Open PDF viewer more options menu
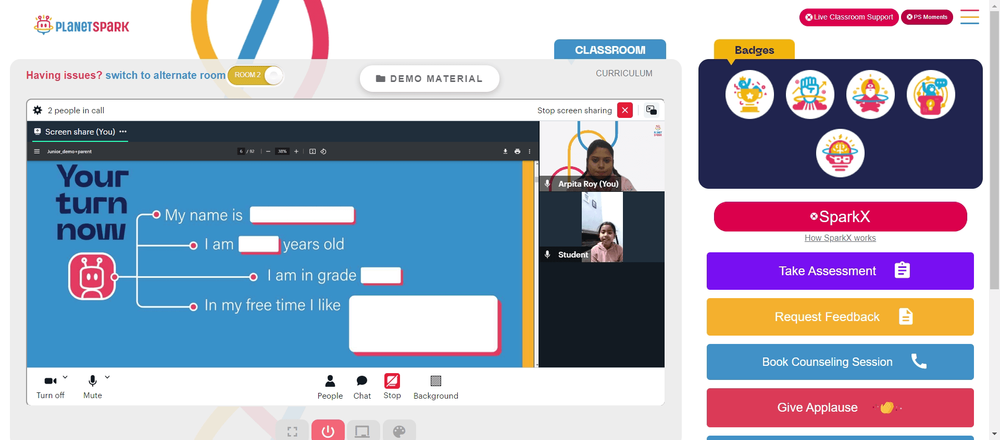 point(529,152)
